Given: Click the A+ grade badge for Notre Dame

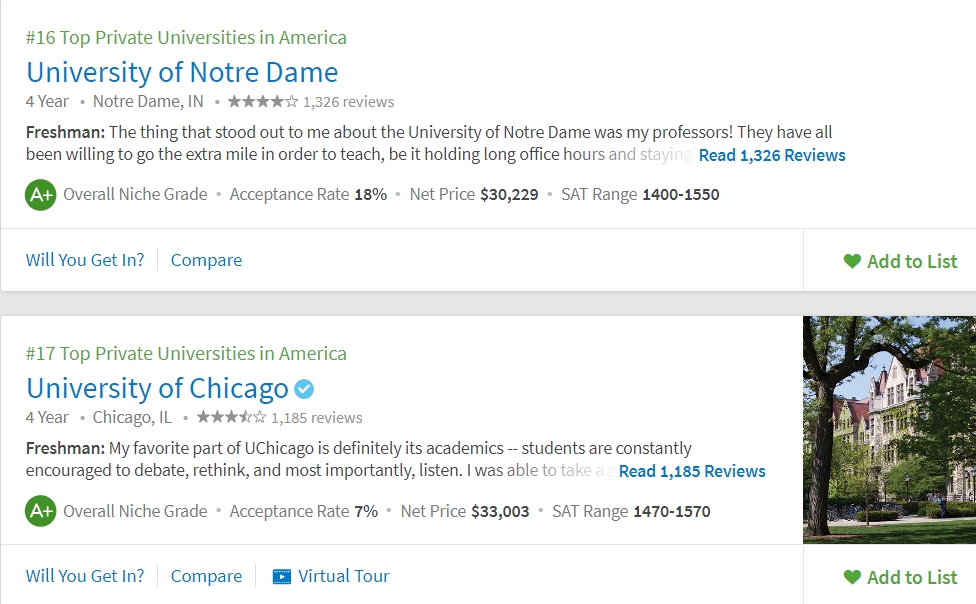Looking at the screenshot, I should tap(40, 195).
